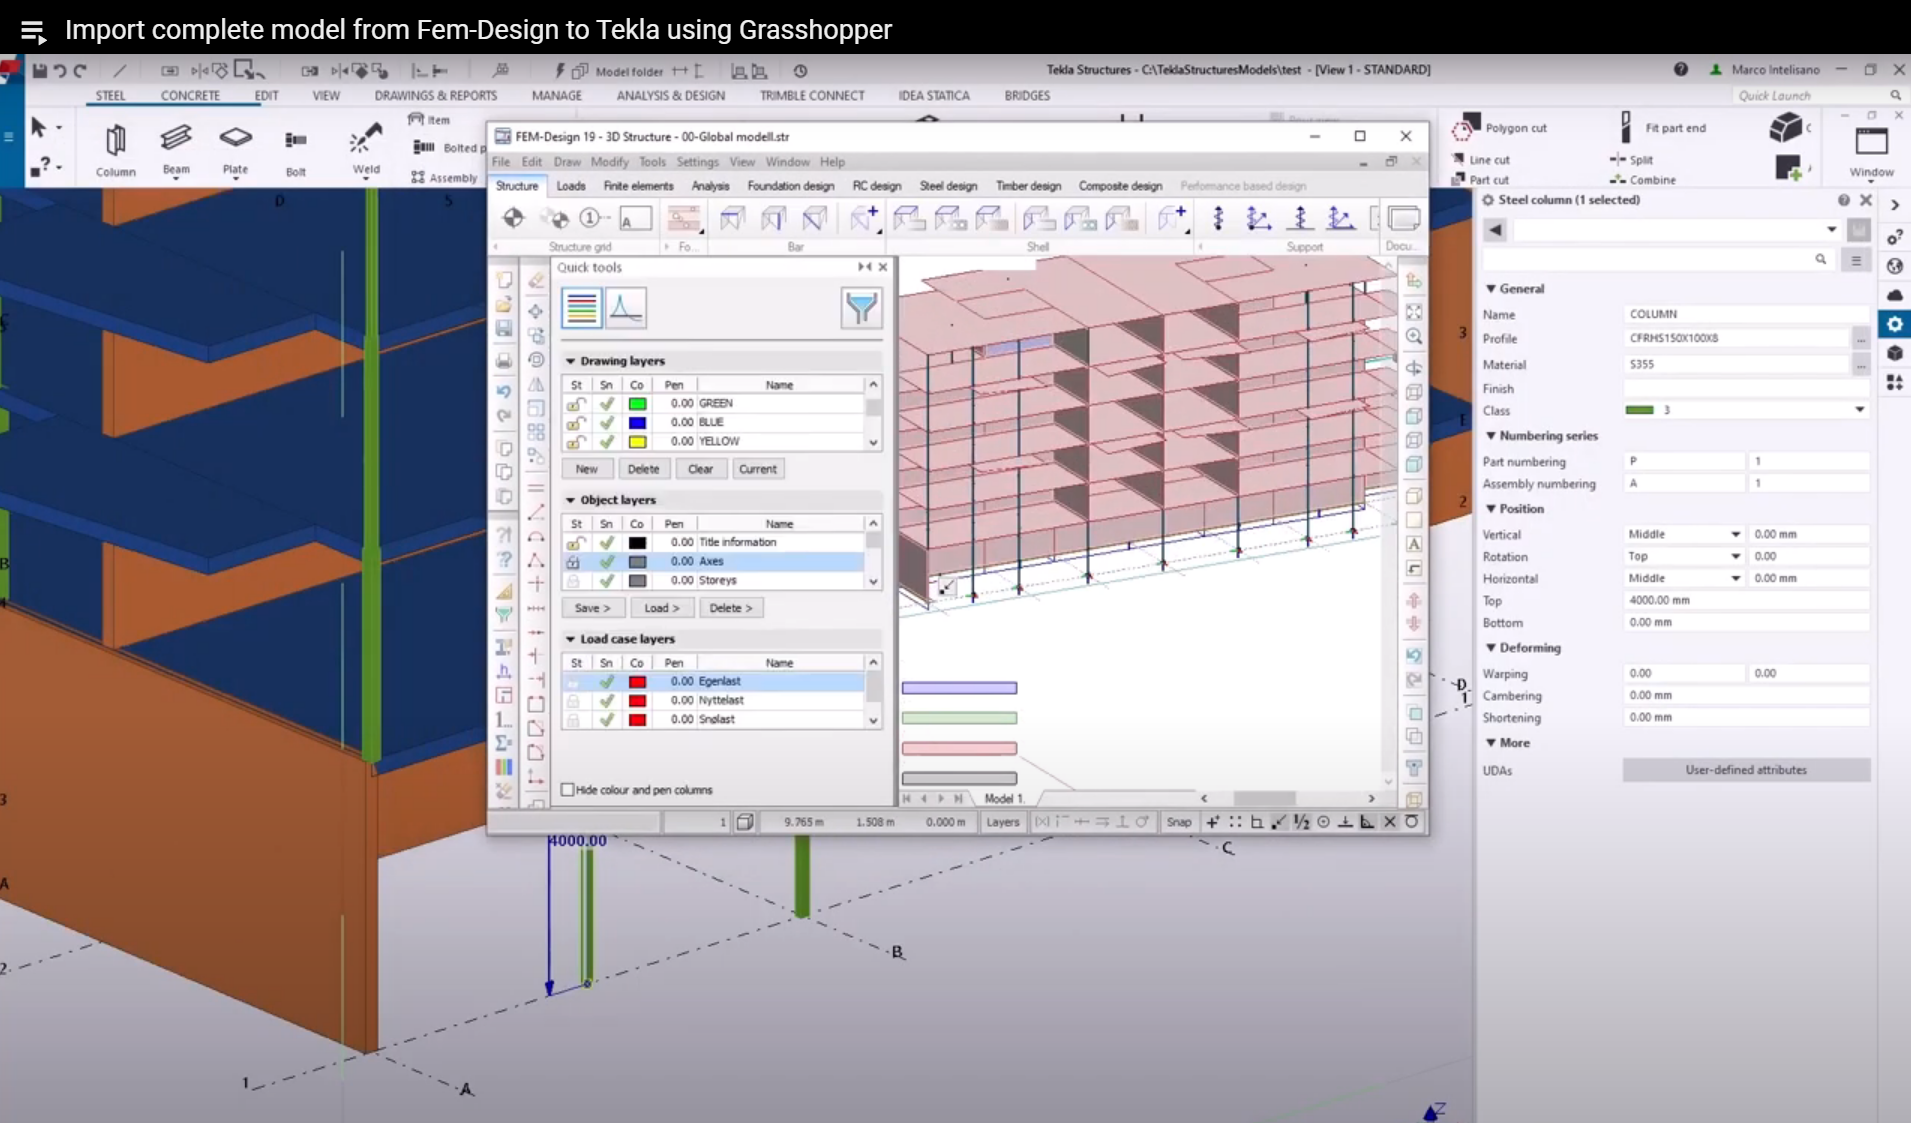Toggle the Sn checkmark of Egenlast layer
Viewport: 1911px width, 1123px height.
click(606, 681)
